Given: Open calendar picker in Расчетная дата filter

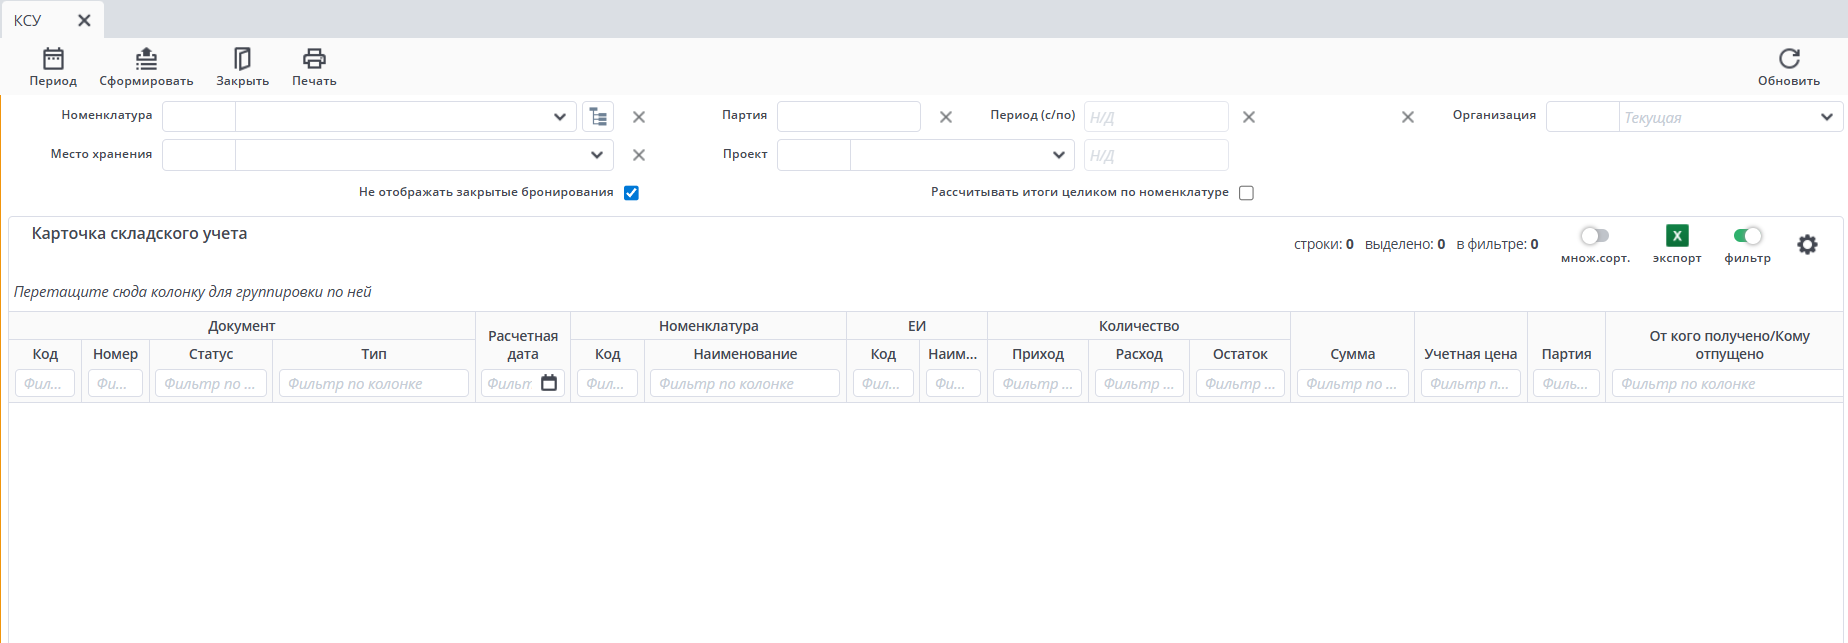Looking at the screenshot, I should (549, 383).
